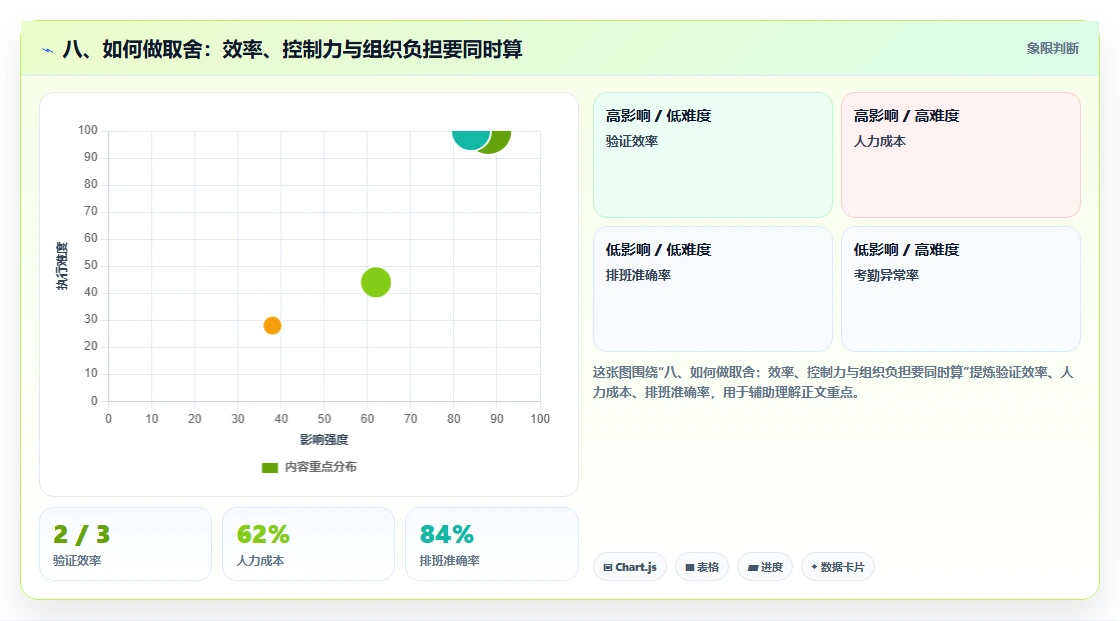Click the Chart.js chip icon
The image size is (1120, 621).
pos(608,567)
